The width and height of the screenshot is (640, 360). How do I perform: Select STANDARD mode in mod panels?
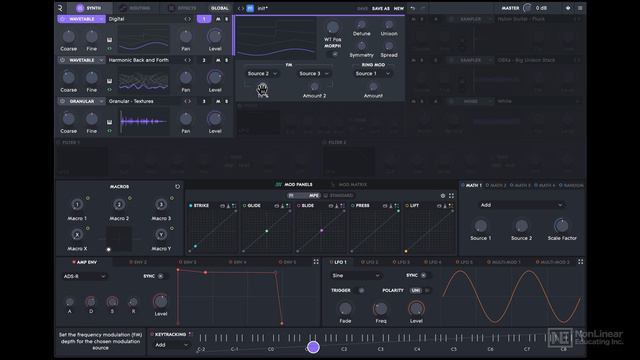[x=339, y=196]
